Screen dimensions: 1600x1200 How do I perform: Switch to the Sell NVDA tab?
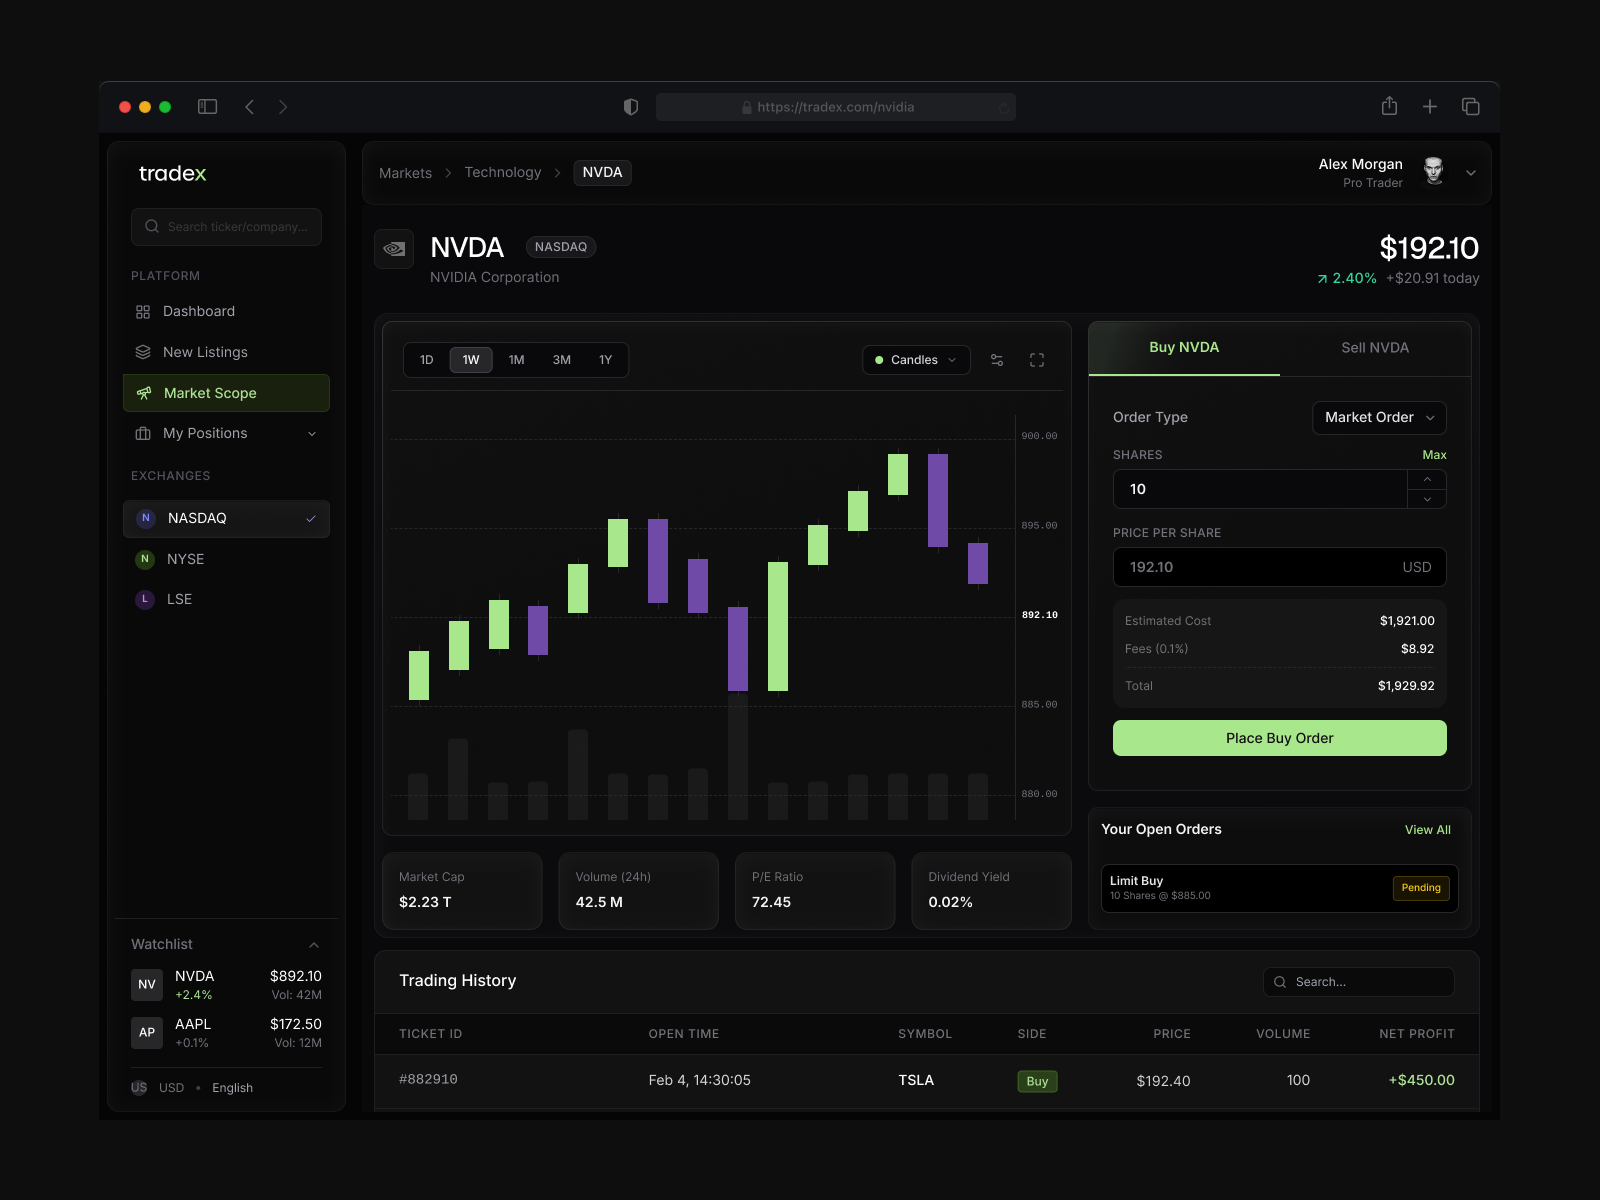[x=1374, y=348]
